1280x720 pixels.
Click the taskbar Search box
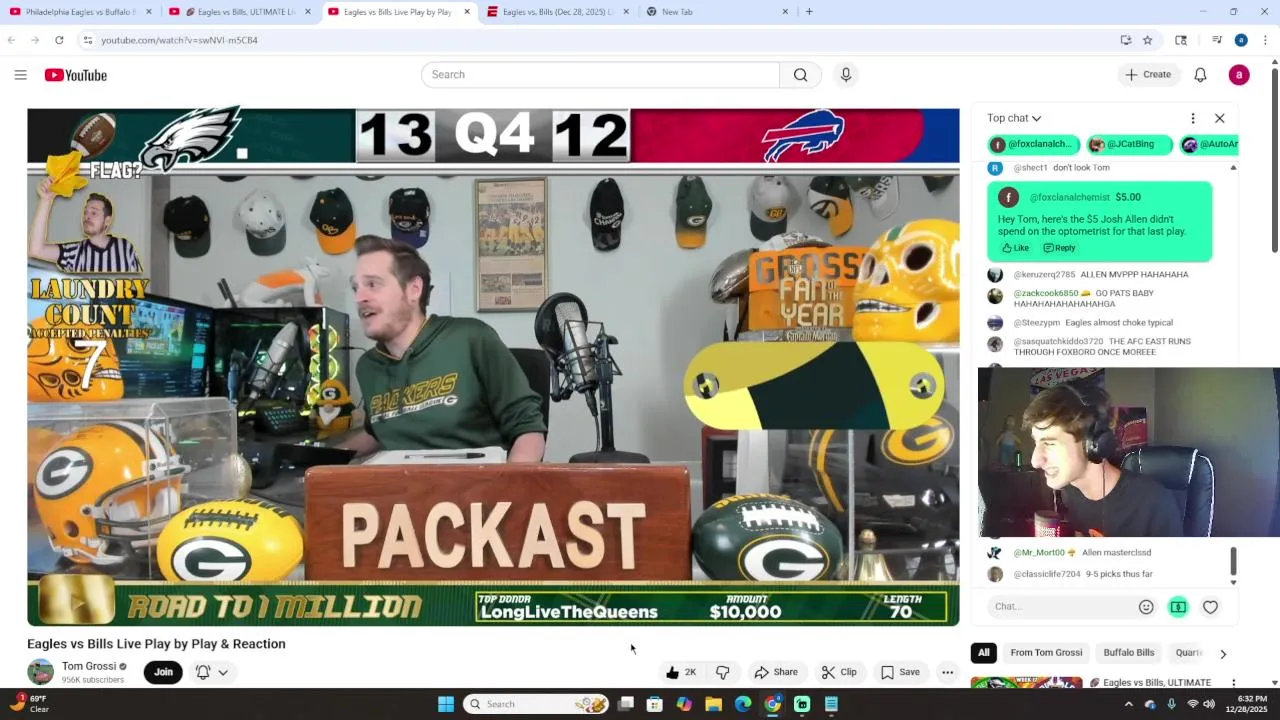coord(537,704)
